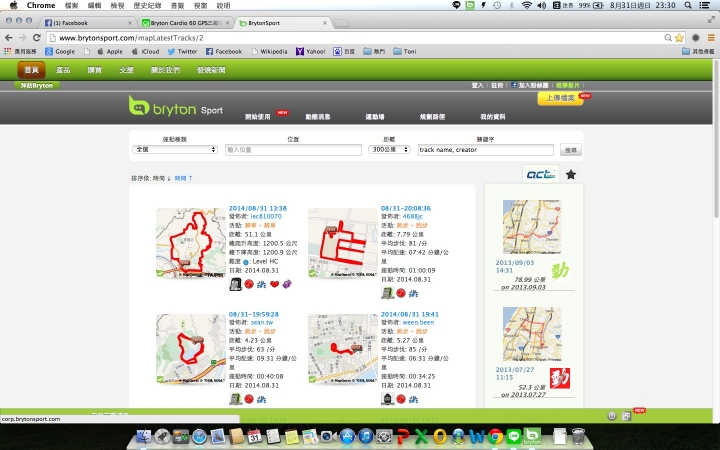Open 我的資料 my data menu

493,117
